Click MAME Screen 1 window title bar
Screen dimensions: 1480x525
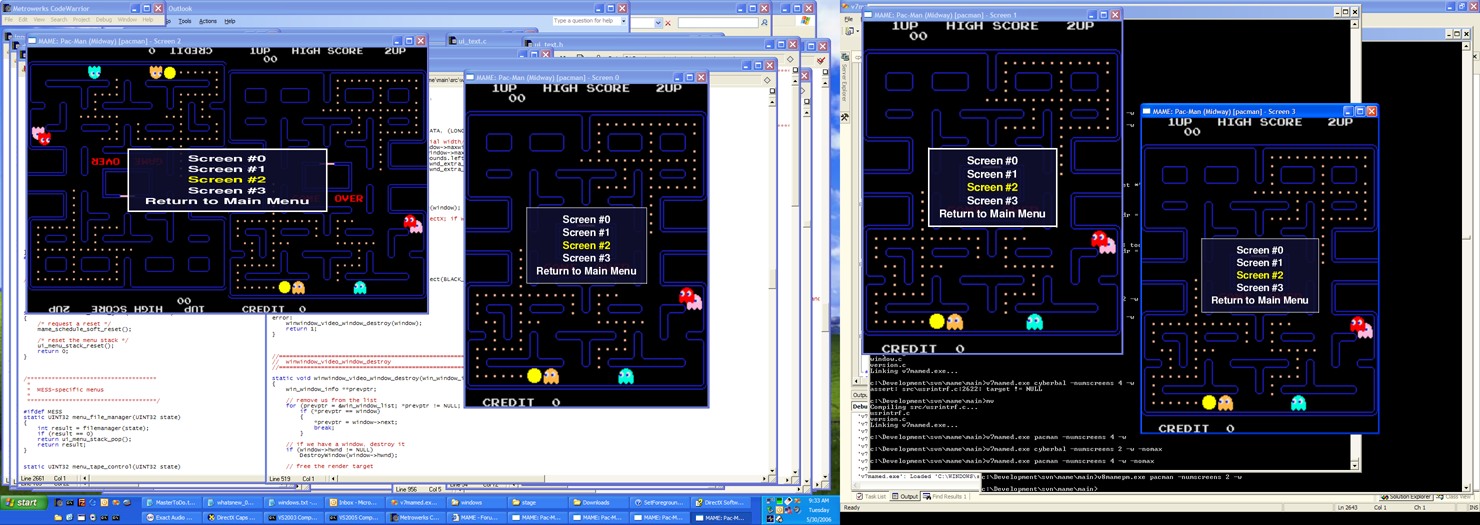(992, 15)
